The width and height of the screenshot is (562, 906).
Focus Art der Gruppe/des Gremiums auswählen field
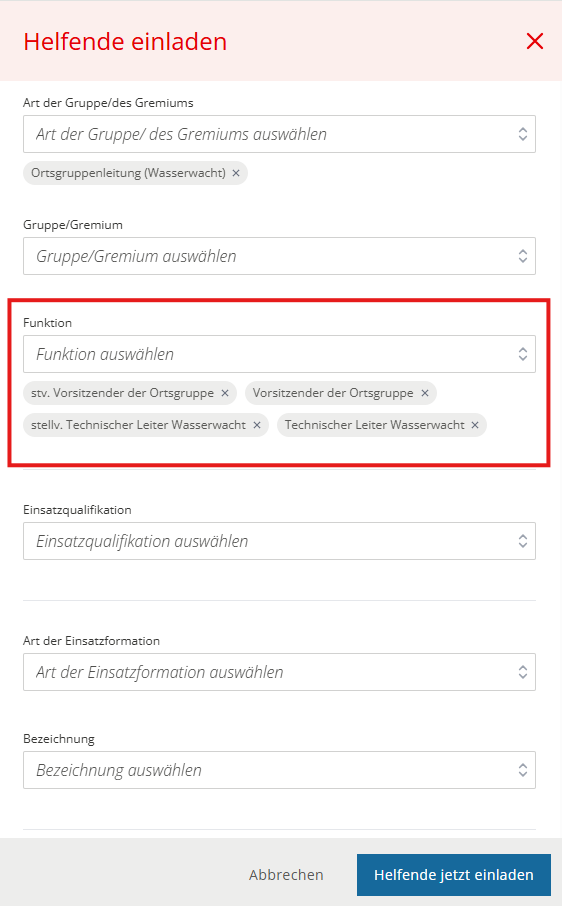pyautogui.click(x=280, y=134)
